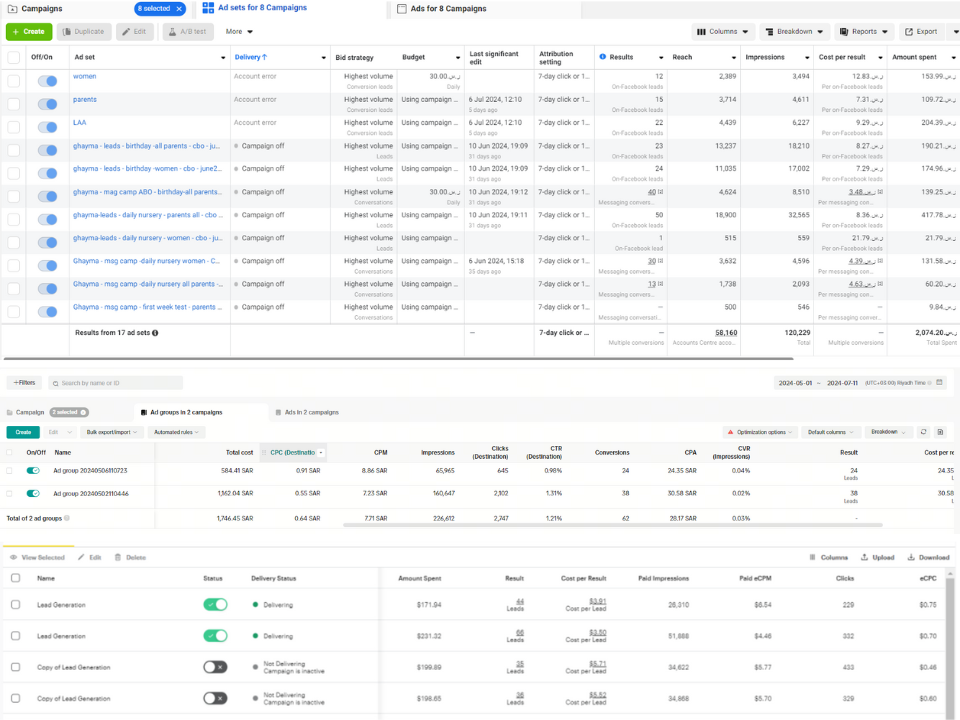Clear the 8 selected campaigns filter
The image size is (960, 720).
(178, 9)
